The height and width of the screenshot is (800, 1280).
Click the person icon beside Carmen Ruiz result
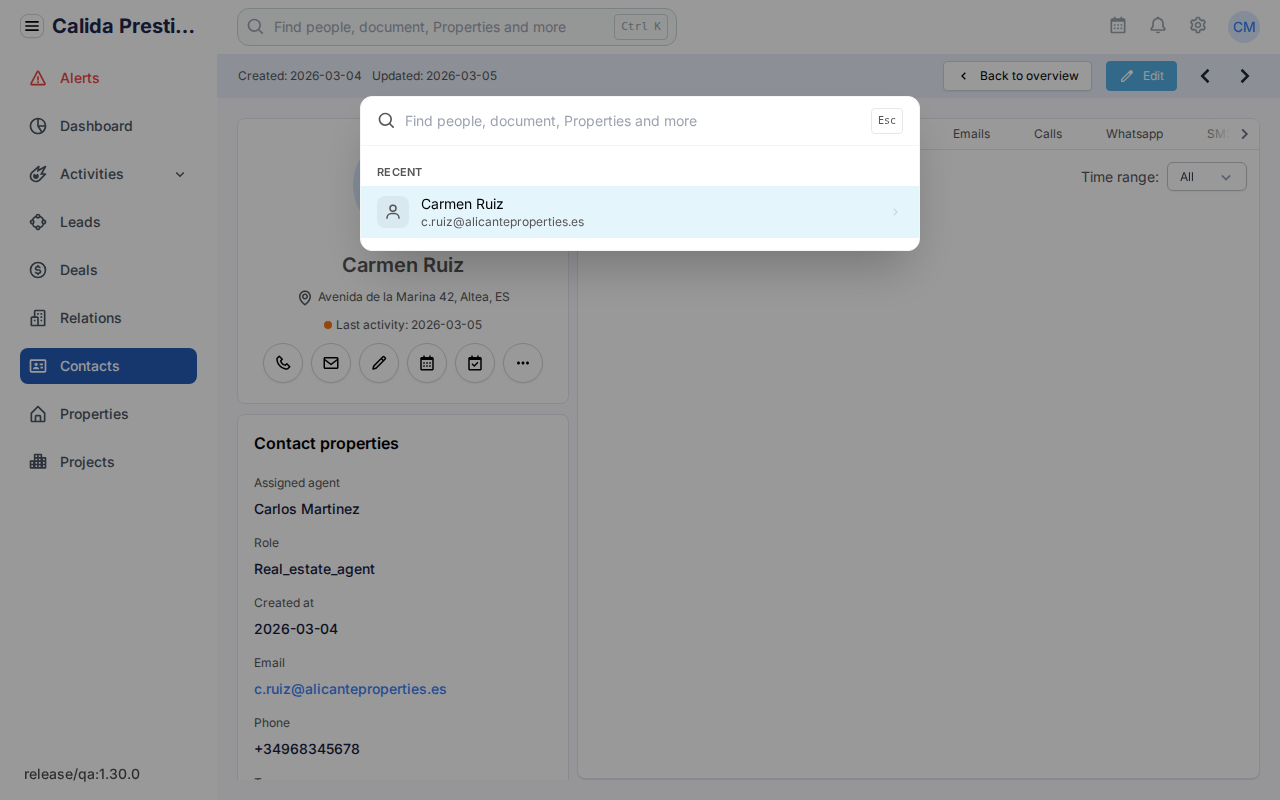coord(393,212)
